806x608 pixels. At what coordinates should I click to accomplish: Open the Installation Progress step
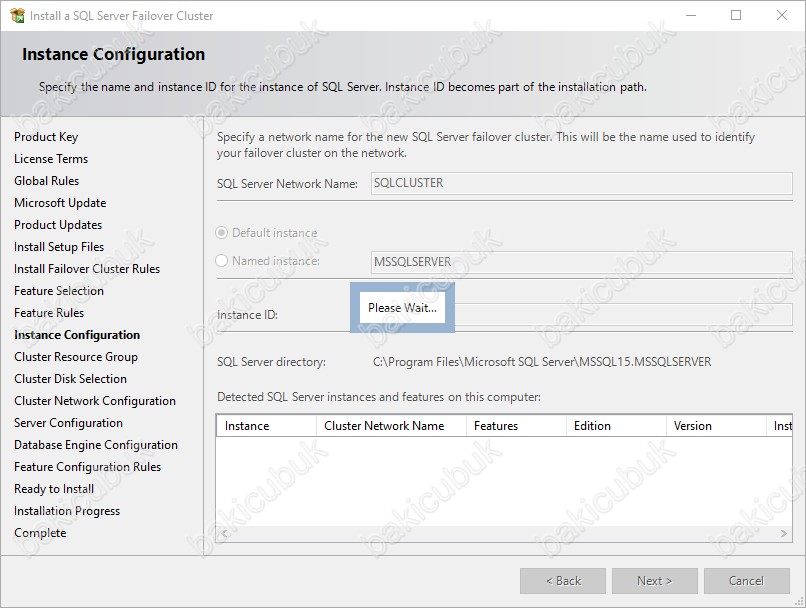[x=67, y=511]
